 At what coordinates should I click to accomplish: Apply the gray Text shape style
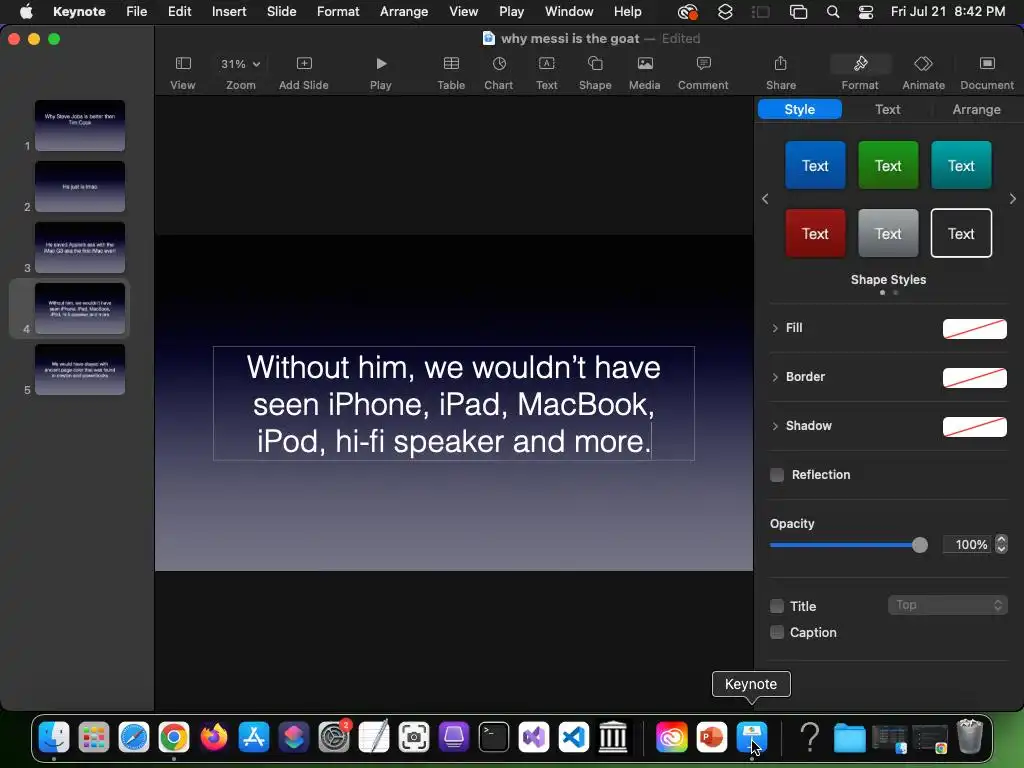[x=888, y=233]
